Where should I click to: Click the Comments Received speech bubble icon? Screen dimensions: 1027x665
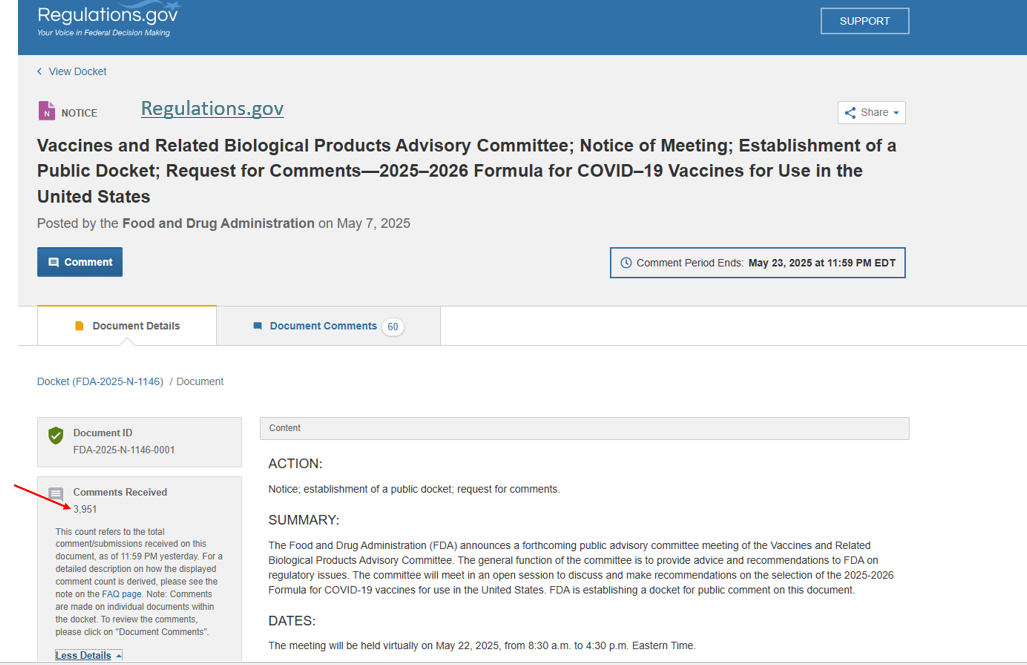pyautogui.click(x=56, y=494)
